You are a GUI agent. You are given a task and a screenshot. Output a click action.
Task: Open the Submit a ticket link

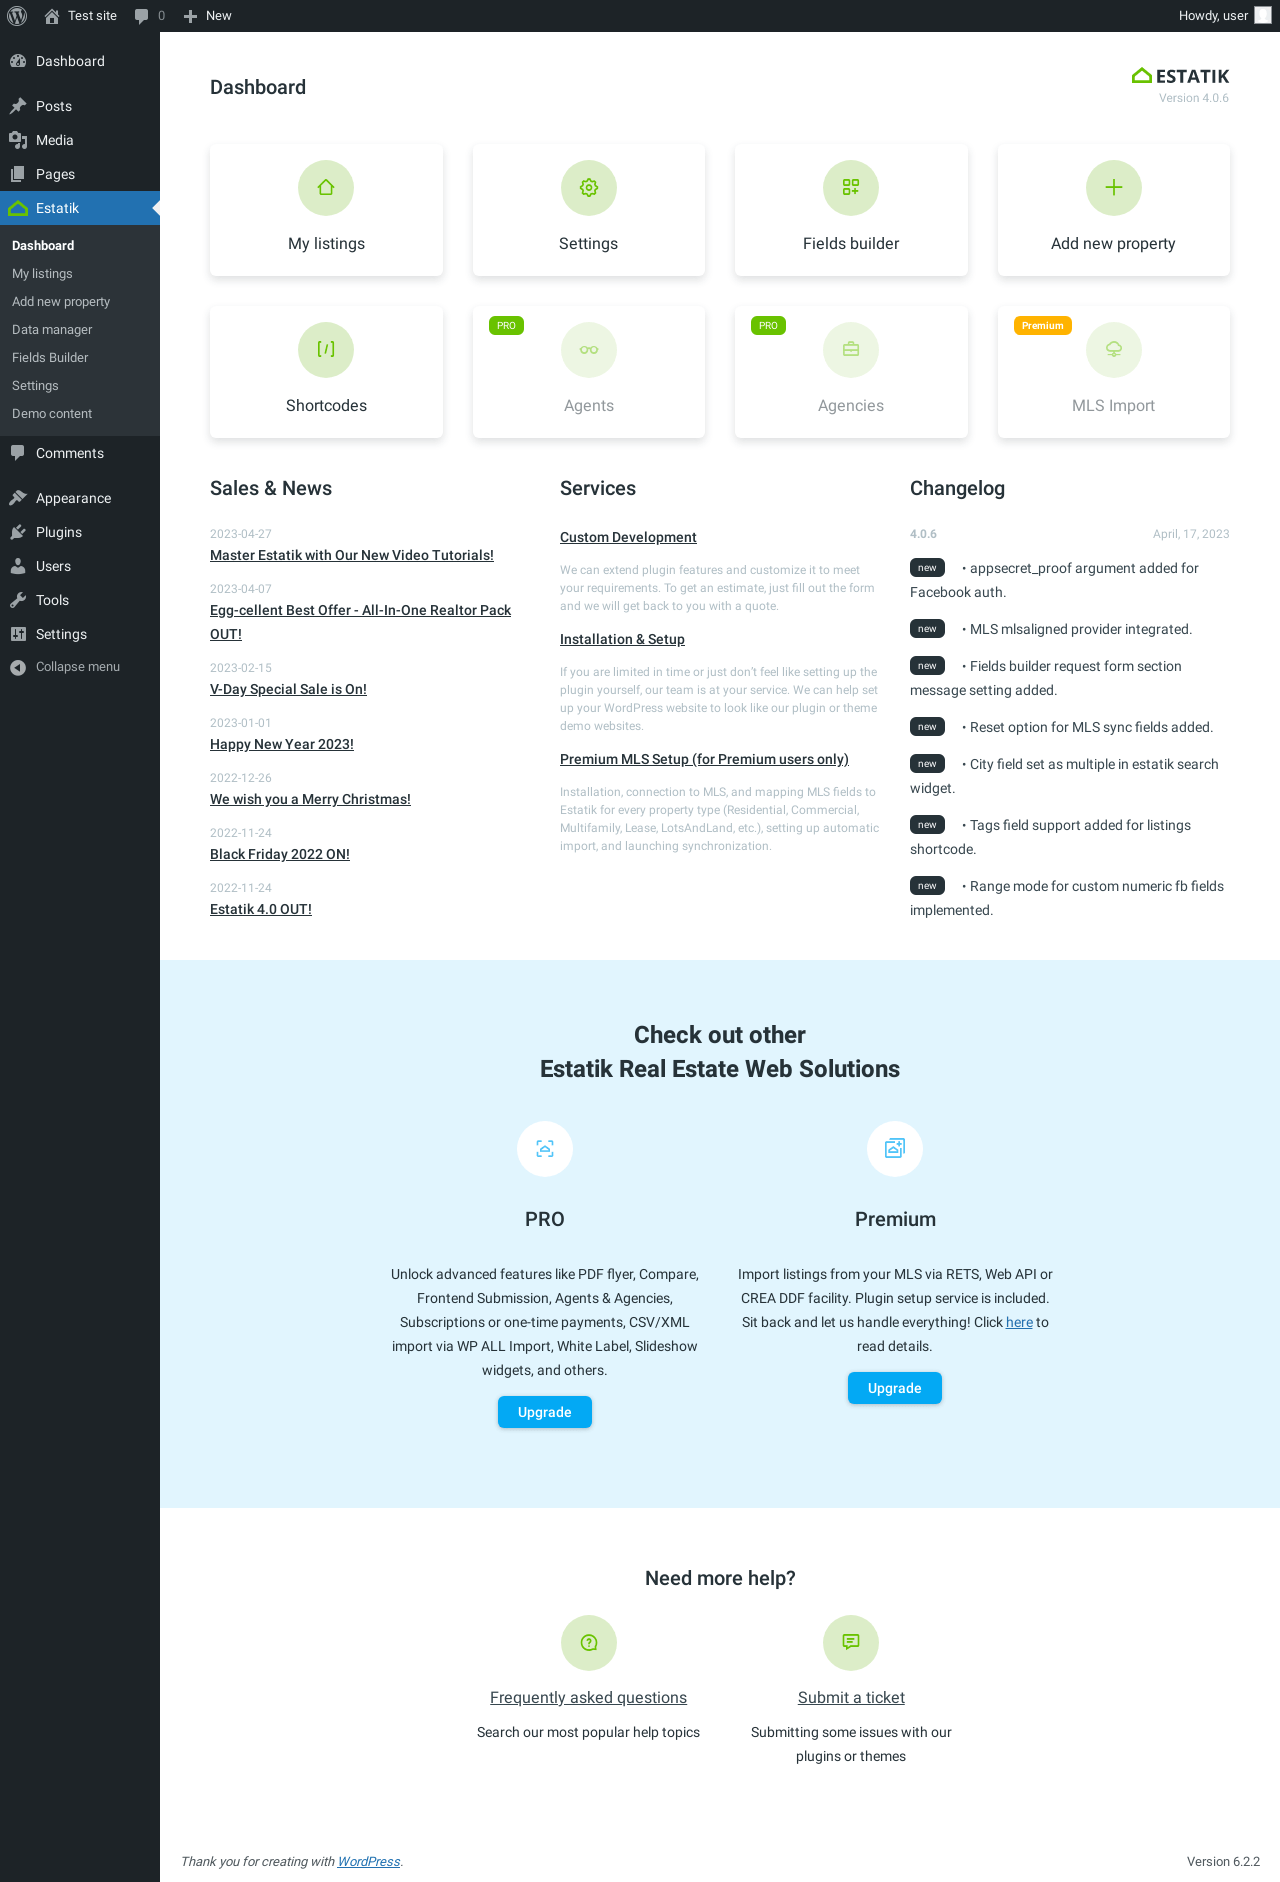851,1697
